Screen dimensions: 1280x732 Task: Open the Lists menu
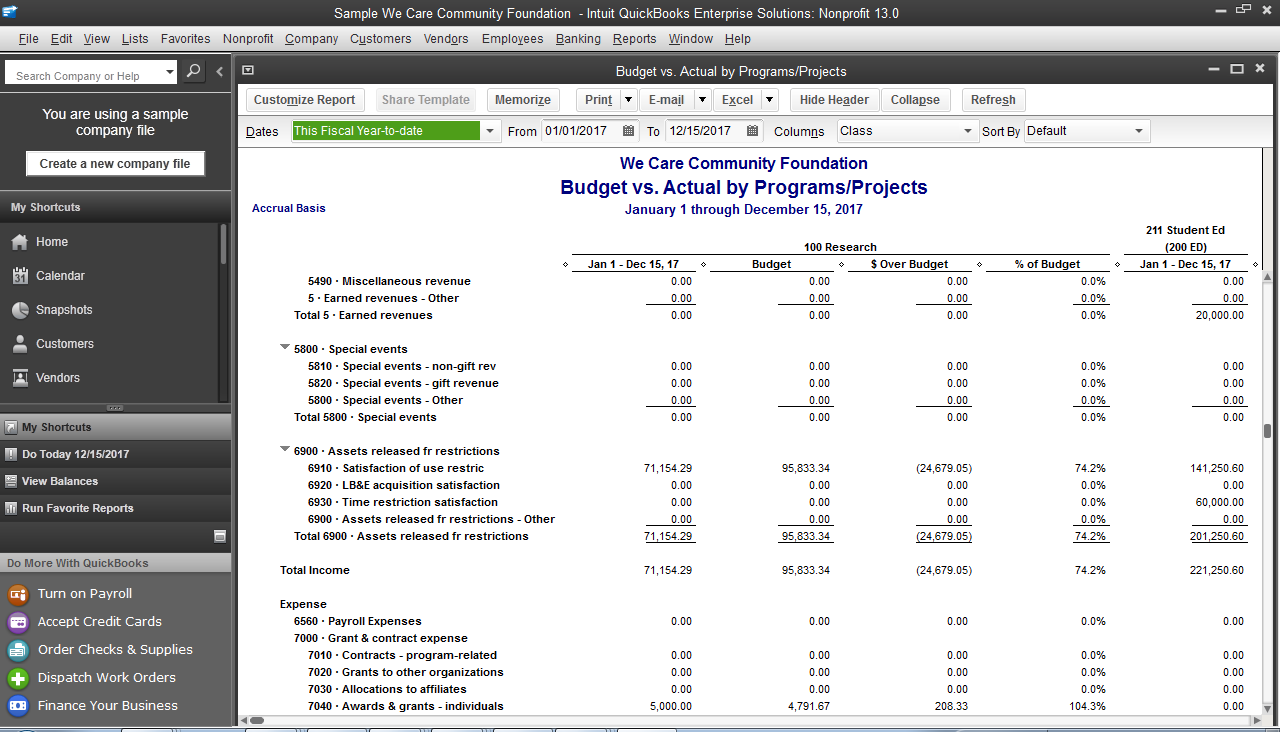coord(135,39)
